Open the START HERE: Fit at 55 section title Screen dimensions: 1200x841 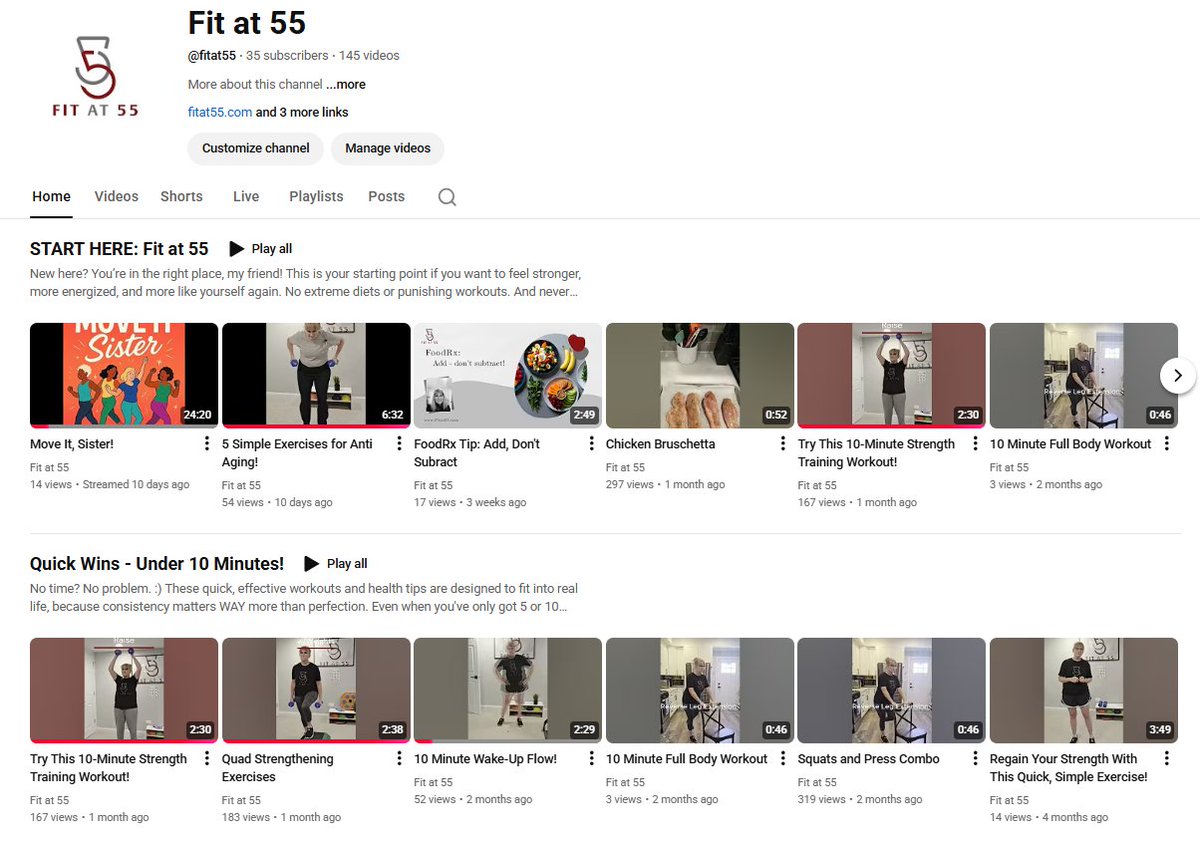(x=119, y=249)
